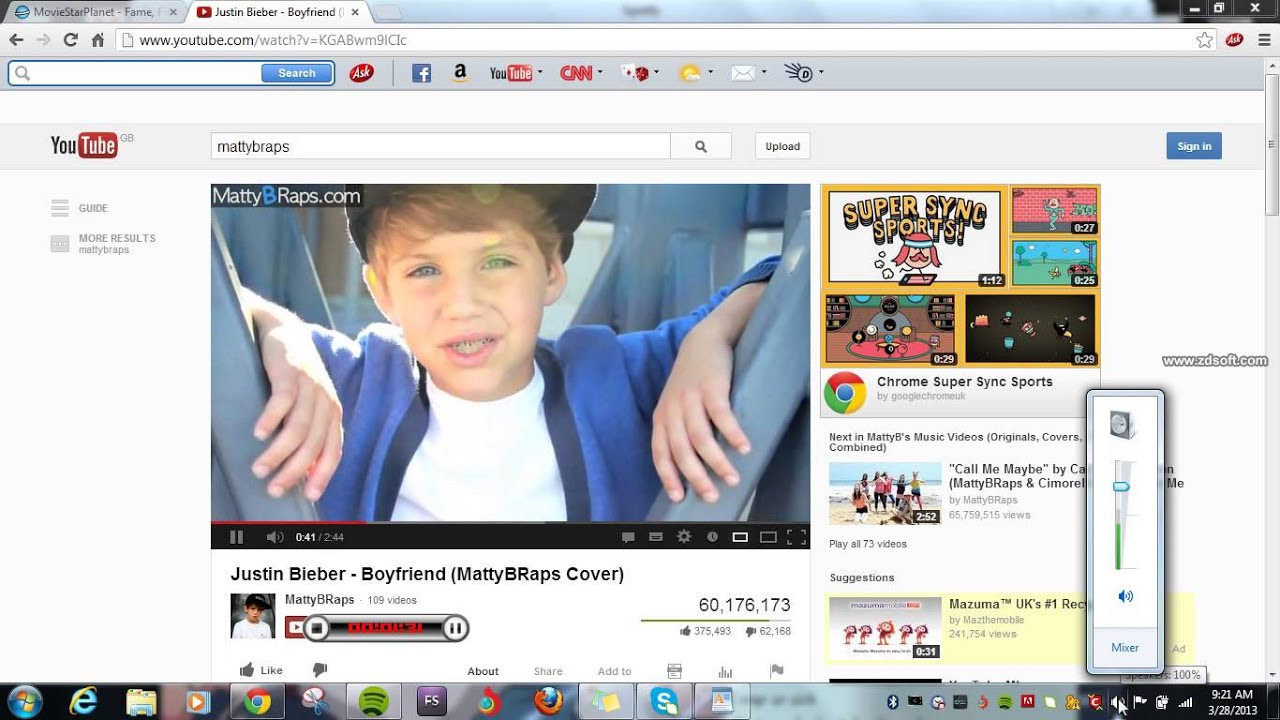
Task: Click the Ask logo toolbar icon
Action: (x=361, y=73)
